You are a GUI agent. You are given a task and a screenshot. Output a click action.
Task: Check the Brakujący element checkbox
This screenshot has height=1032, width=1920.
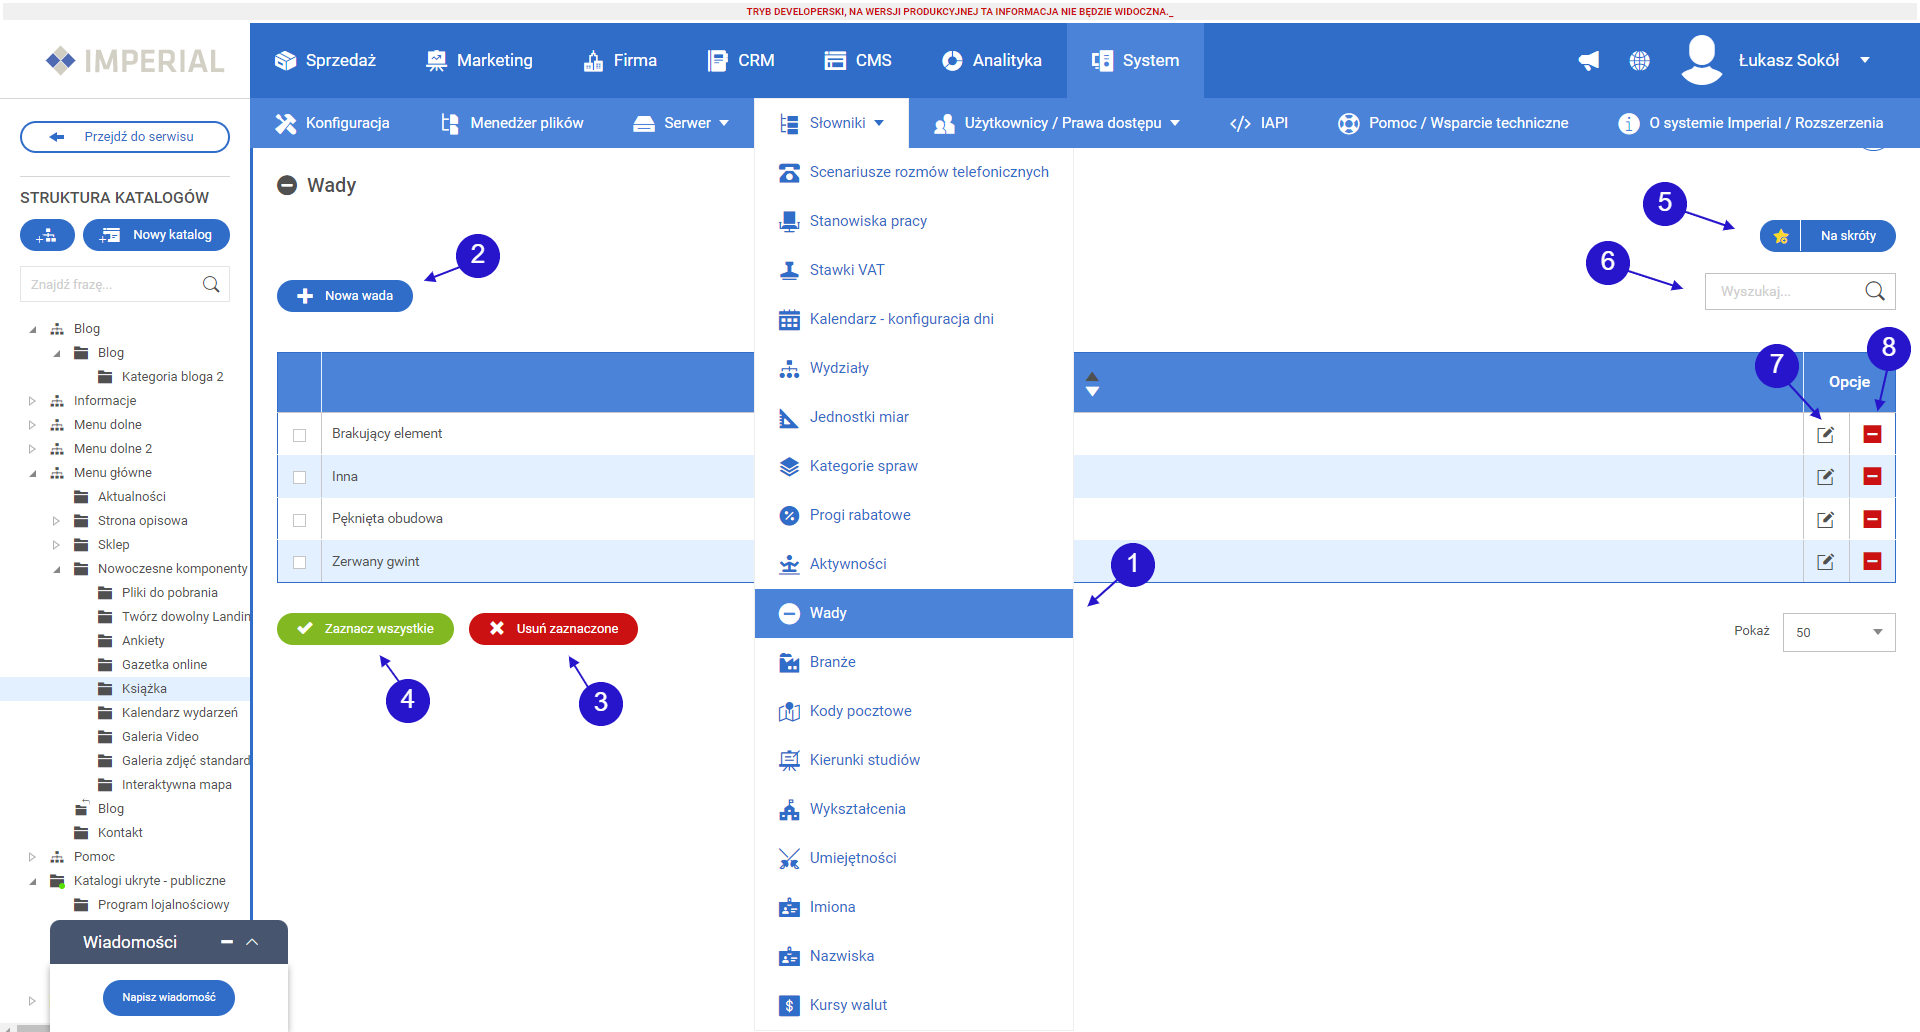[x=299, y=435]
